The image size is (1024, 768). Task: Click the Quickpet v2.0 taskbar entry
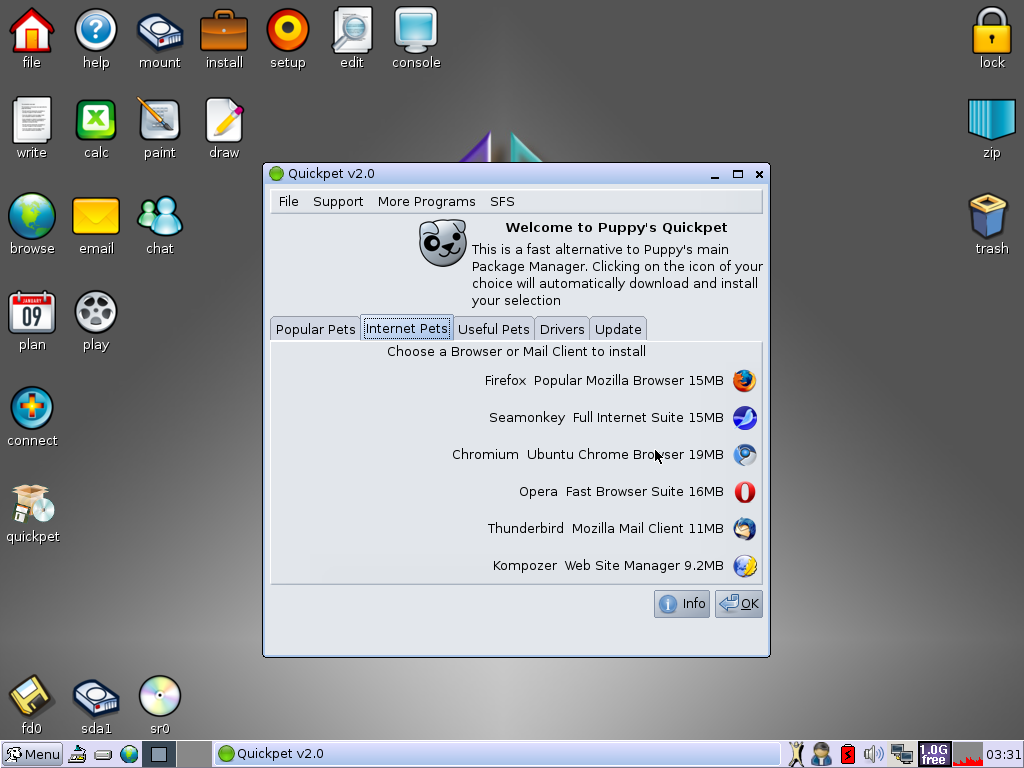(498, 754)
